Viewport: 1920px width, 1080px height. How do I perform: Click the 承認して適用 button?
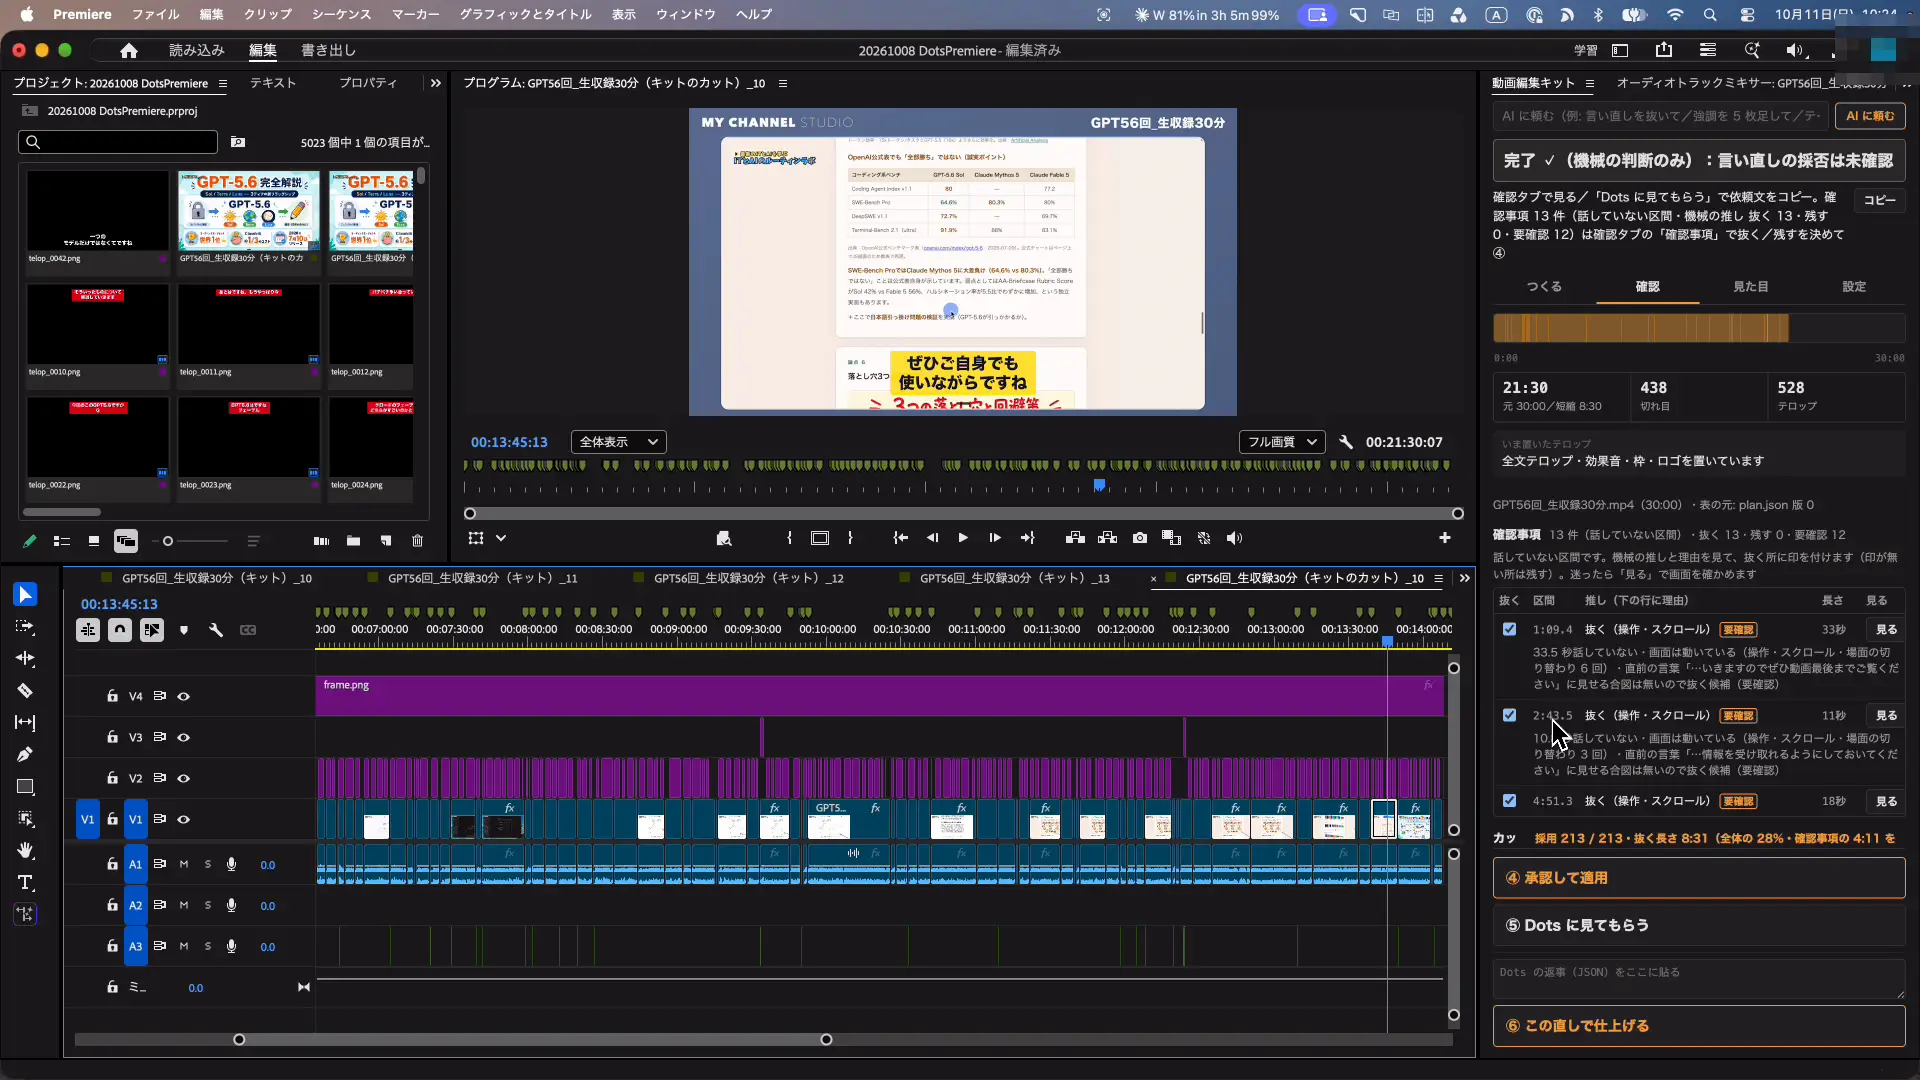click(x=1699, y=878)
